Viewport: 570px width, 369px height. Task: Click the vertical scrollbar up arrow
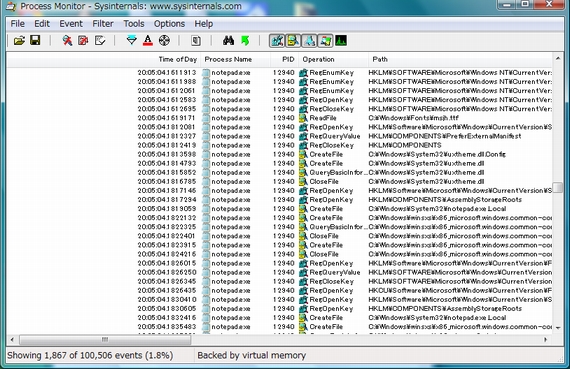point(558,58)
